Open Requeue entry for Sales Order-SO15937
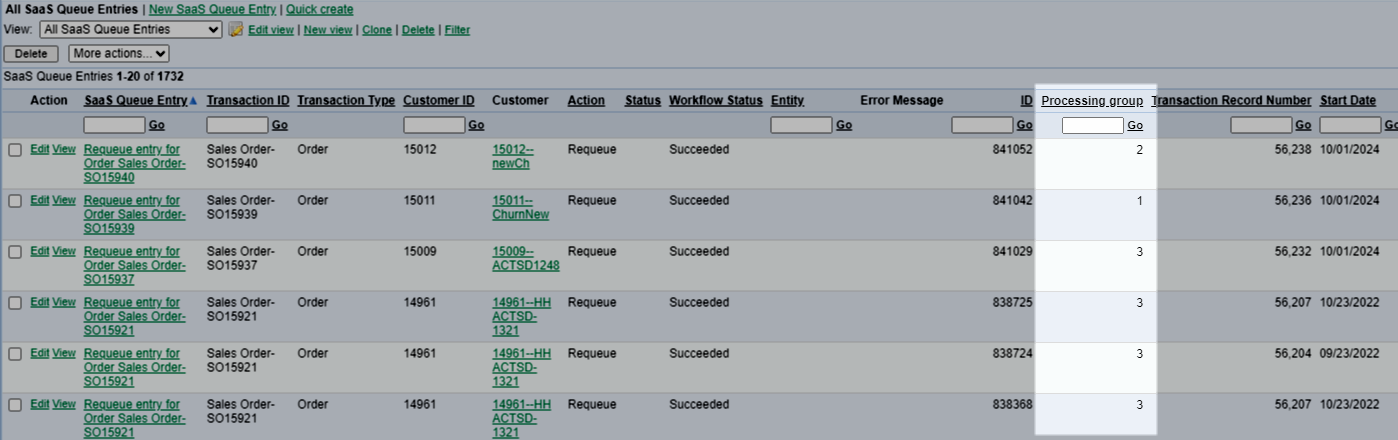1398x440 pixels. coord(134,265)
